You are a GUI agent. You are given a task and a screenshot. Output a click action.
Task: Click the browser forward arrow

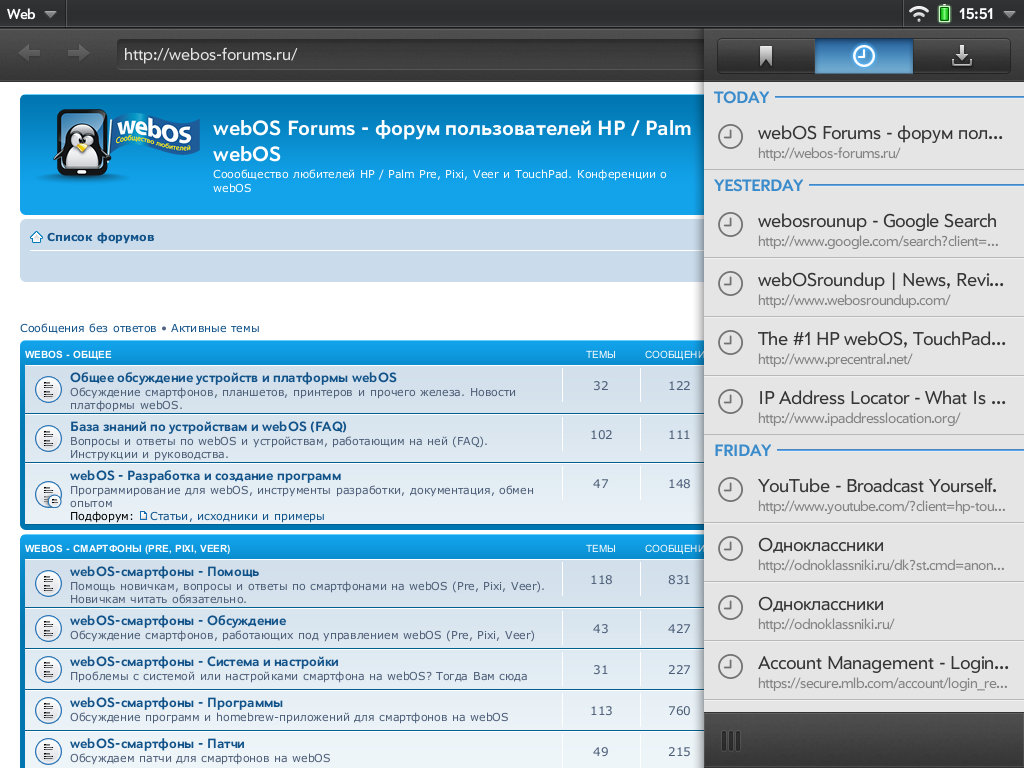click(x=79, y=54)
